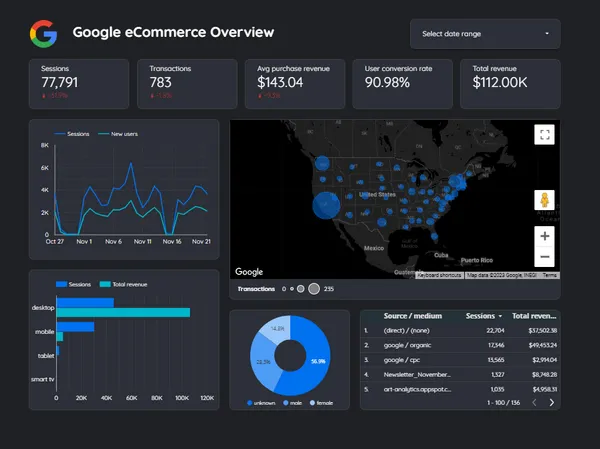Click the Source / medium column header
The height and width of the screenshot is (449, 600).
click(x=412, y=316)
